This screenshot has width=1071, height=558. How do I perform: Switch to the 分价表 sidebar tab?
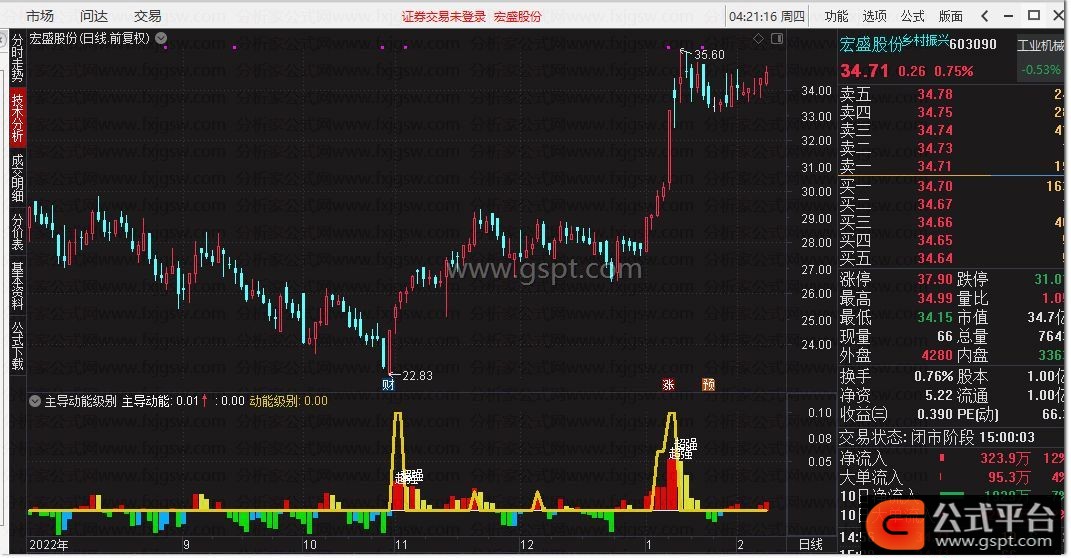point(17,232)
